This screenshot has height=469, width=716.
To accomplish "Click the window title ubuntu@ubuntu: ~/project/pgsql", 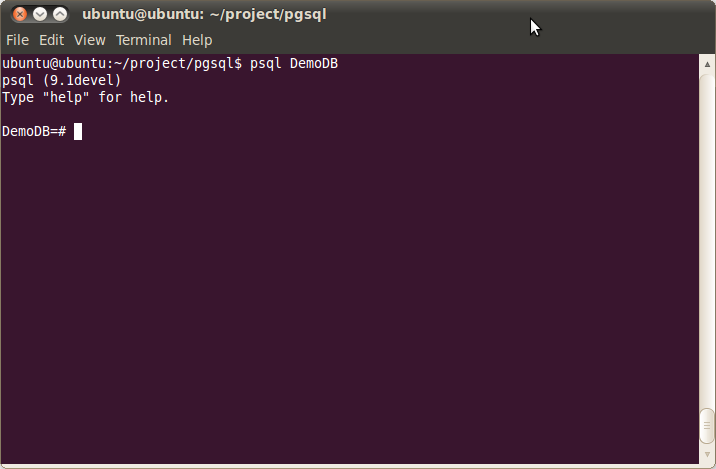I will [204, 14].
